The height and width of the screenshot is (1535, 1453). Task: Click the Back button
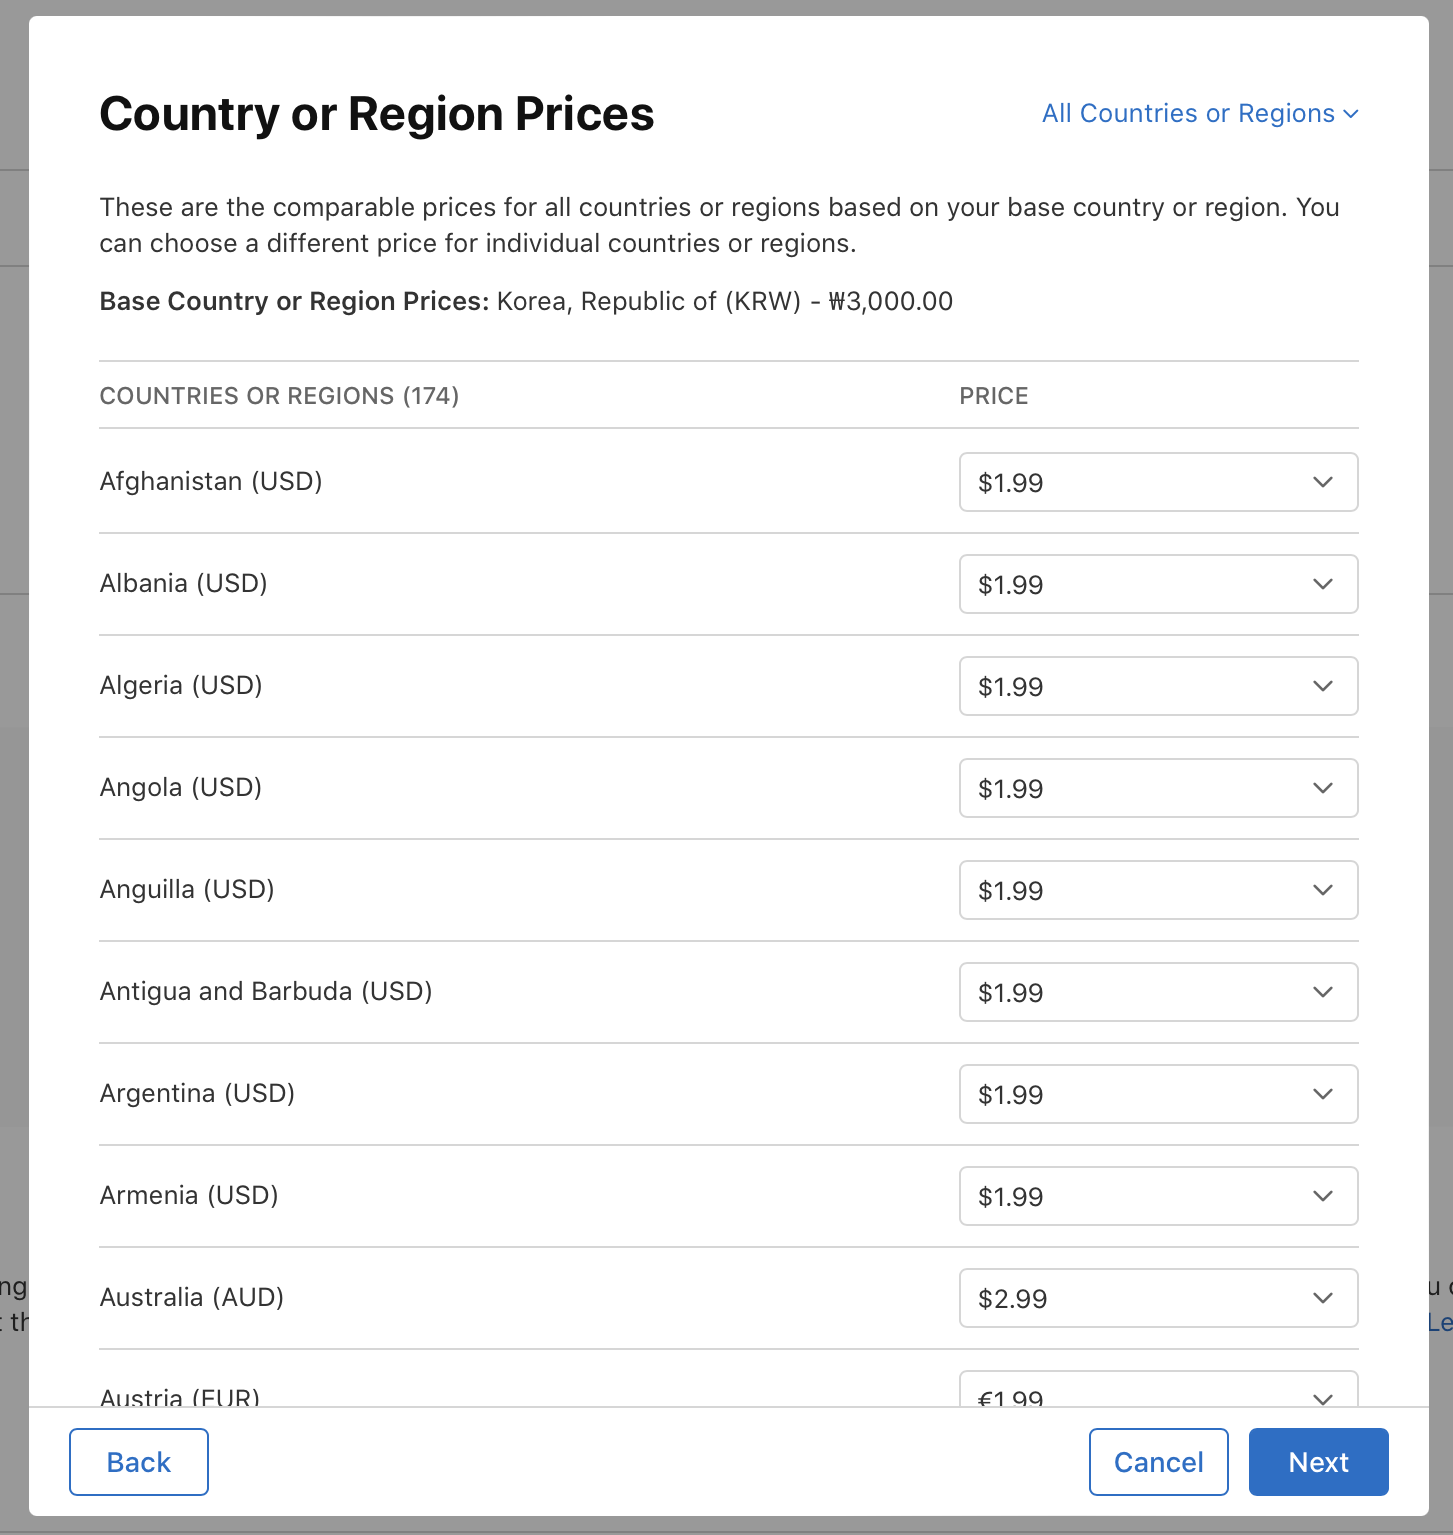(x=139, y=1462)
